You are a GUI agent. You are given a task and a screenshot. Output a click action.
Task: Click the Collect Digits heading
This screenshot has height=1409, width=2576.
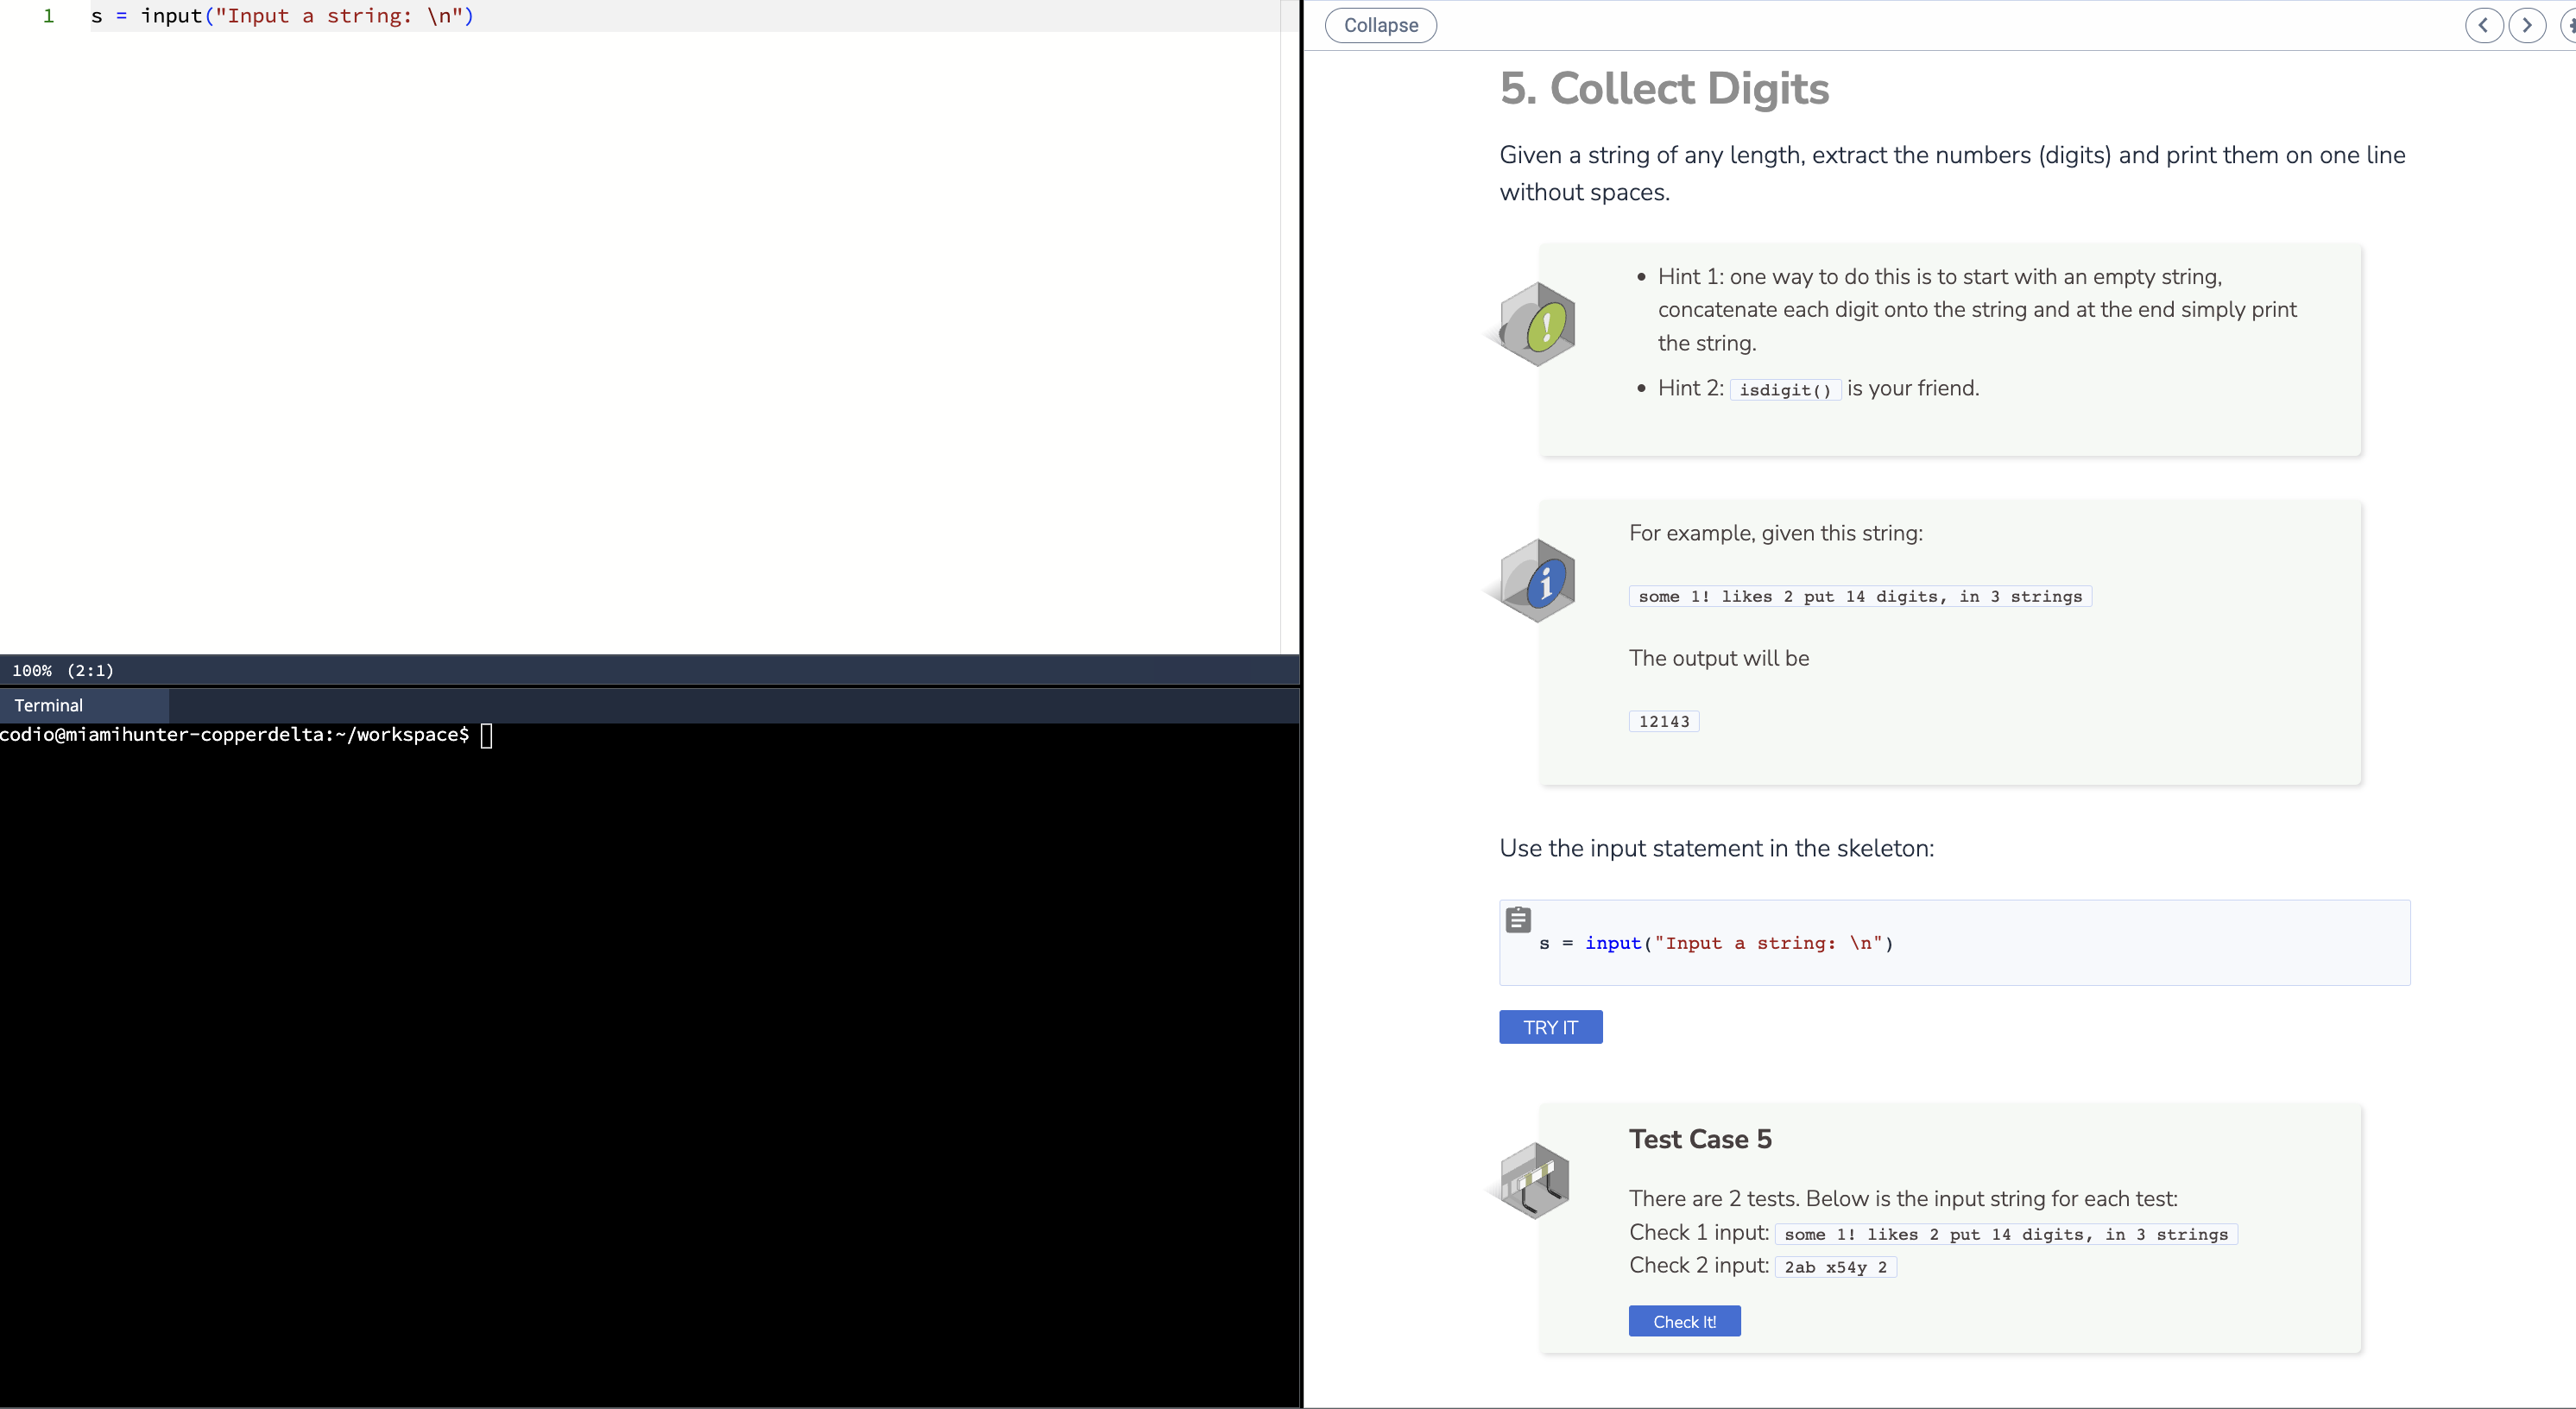pos(1664,88)
